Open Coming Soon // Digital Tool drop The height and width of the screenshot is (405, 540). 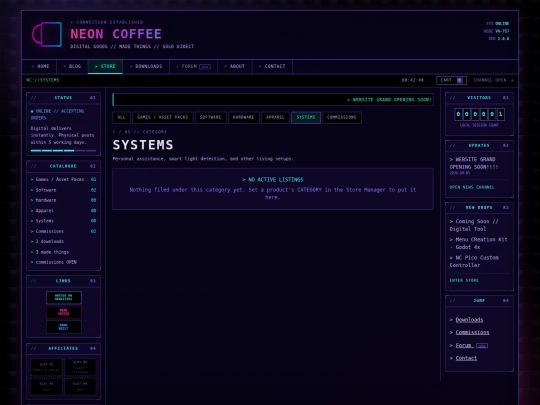pyautogui.click(x=474, y=225)
